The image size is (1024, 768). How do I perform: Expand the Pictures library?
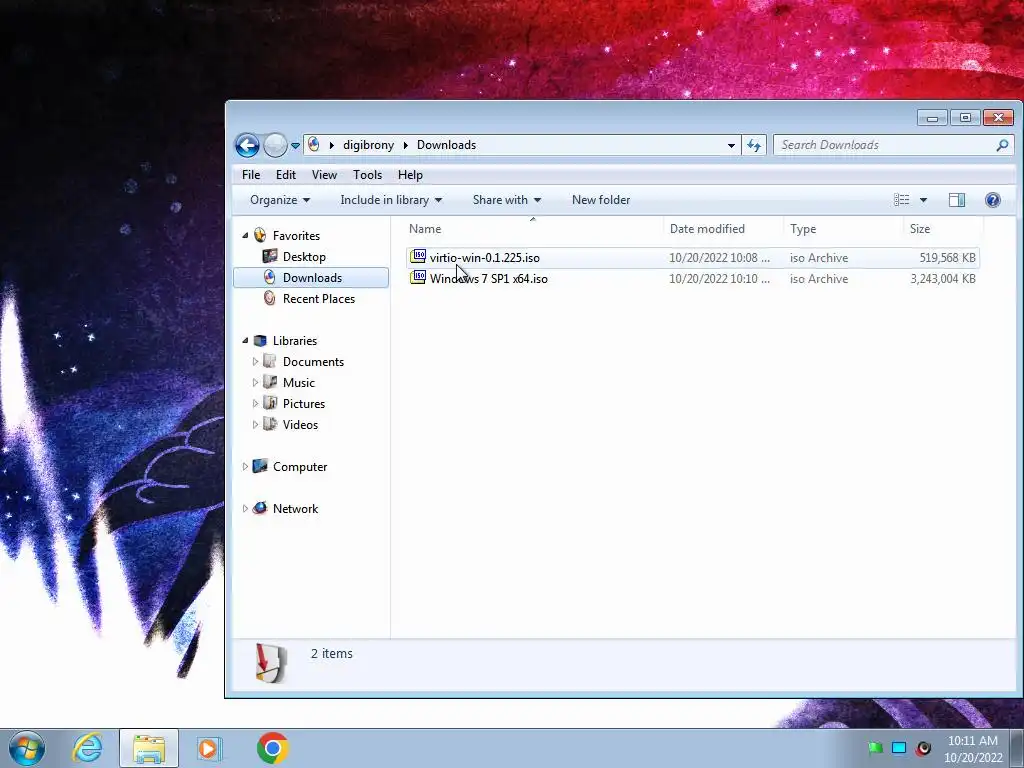click(x=255, y=403)
